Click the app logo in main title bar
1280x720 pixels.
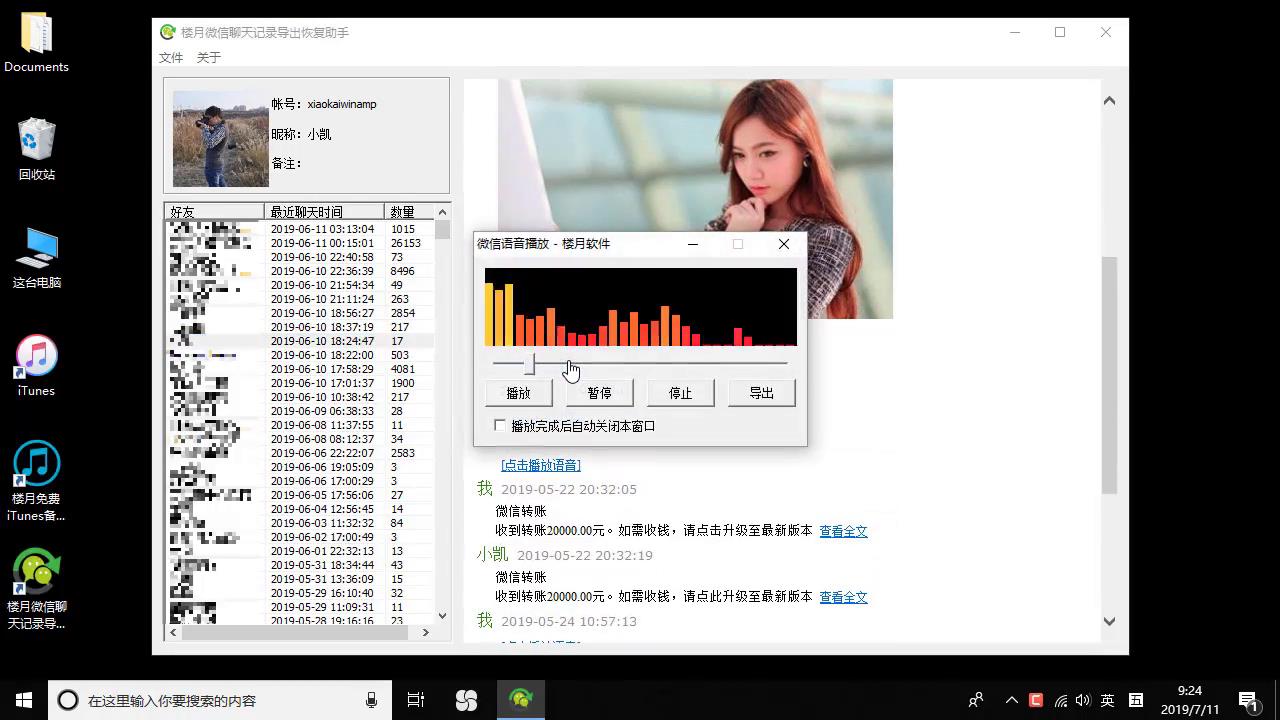coord(168,32)
